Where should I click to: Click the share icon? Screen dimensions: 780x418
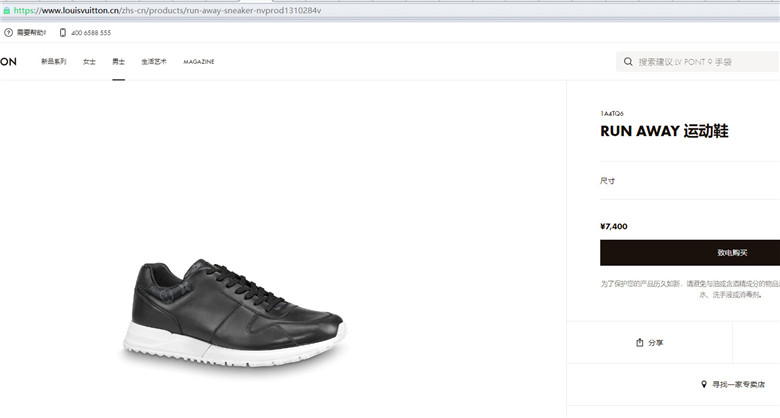point(640,342)
